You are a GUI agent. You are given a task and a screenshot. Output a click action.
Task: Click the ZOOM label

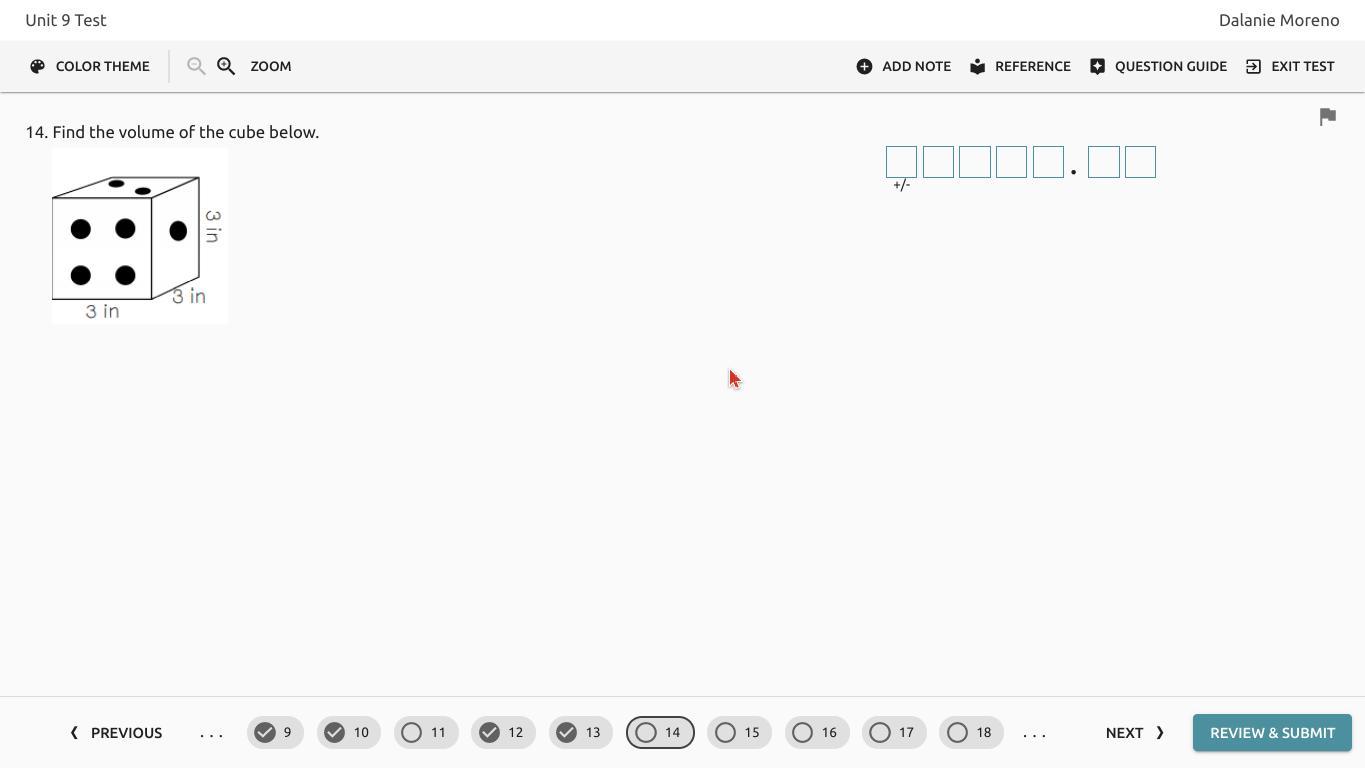coord(271,66)
